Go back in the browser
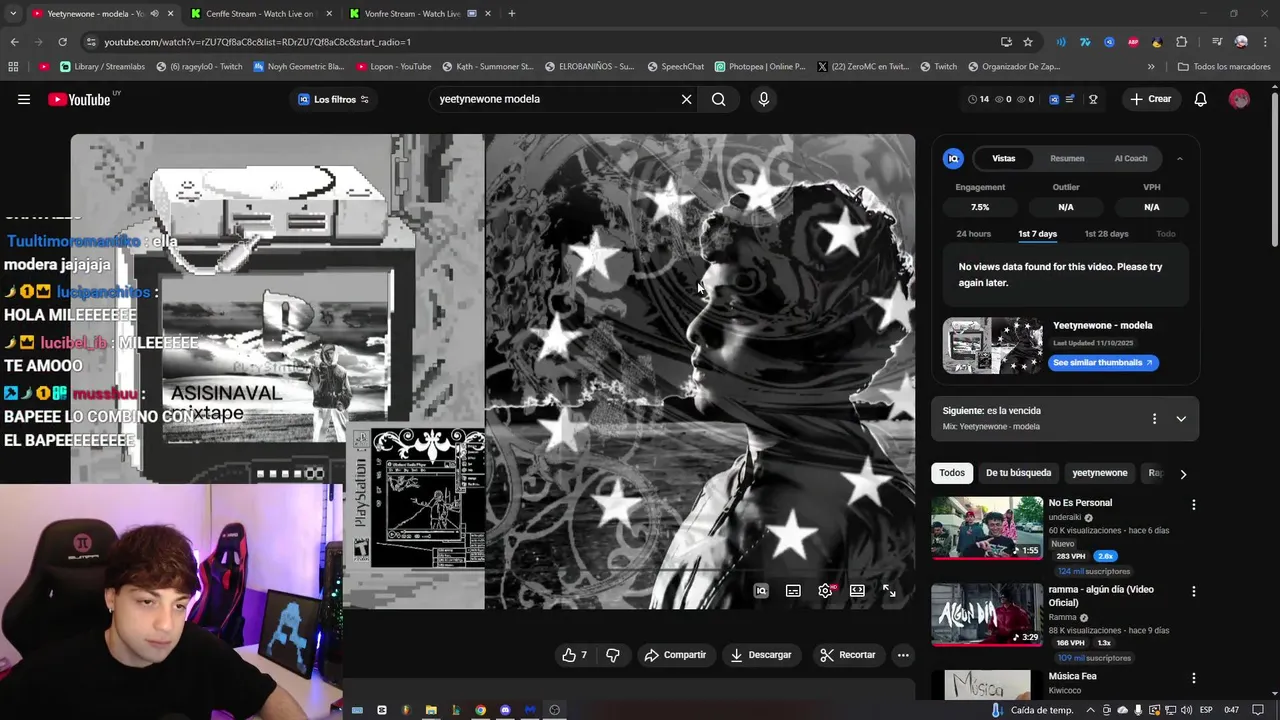The height and width of the screenshot is (720, 1280). click(x=14, y=42)
